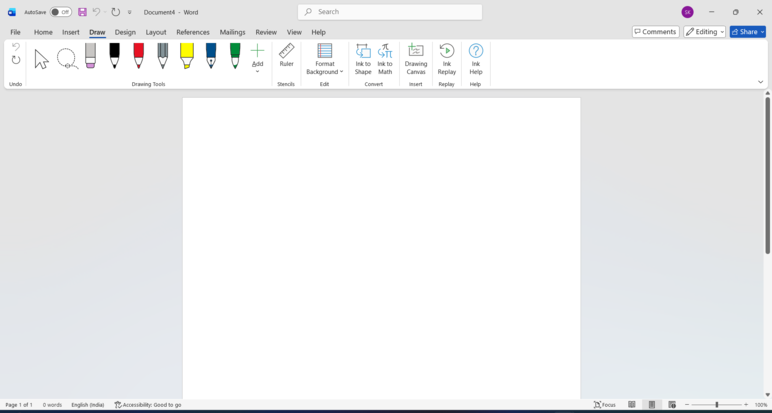Switch to Print Layout view
Screen dimensions: 772x413
click(x=652, y=405)
